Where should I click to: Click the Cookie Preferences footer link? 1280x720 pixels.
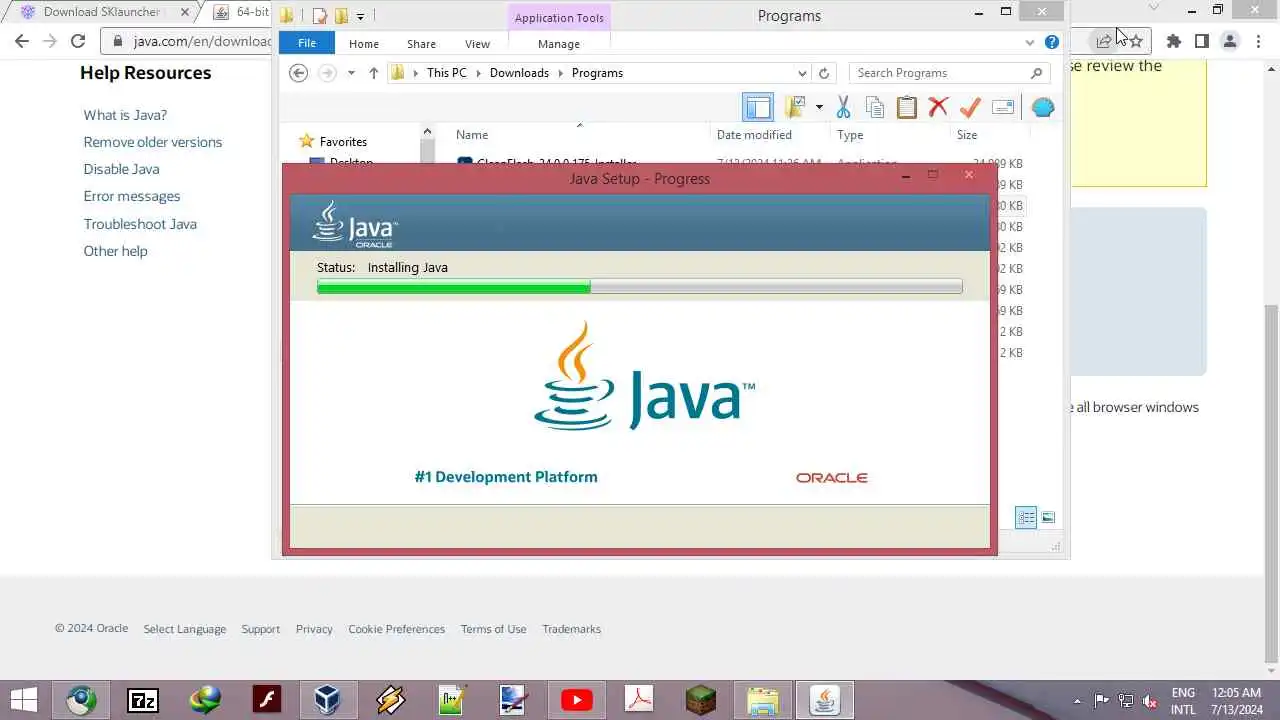click(396, 629)
